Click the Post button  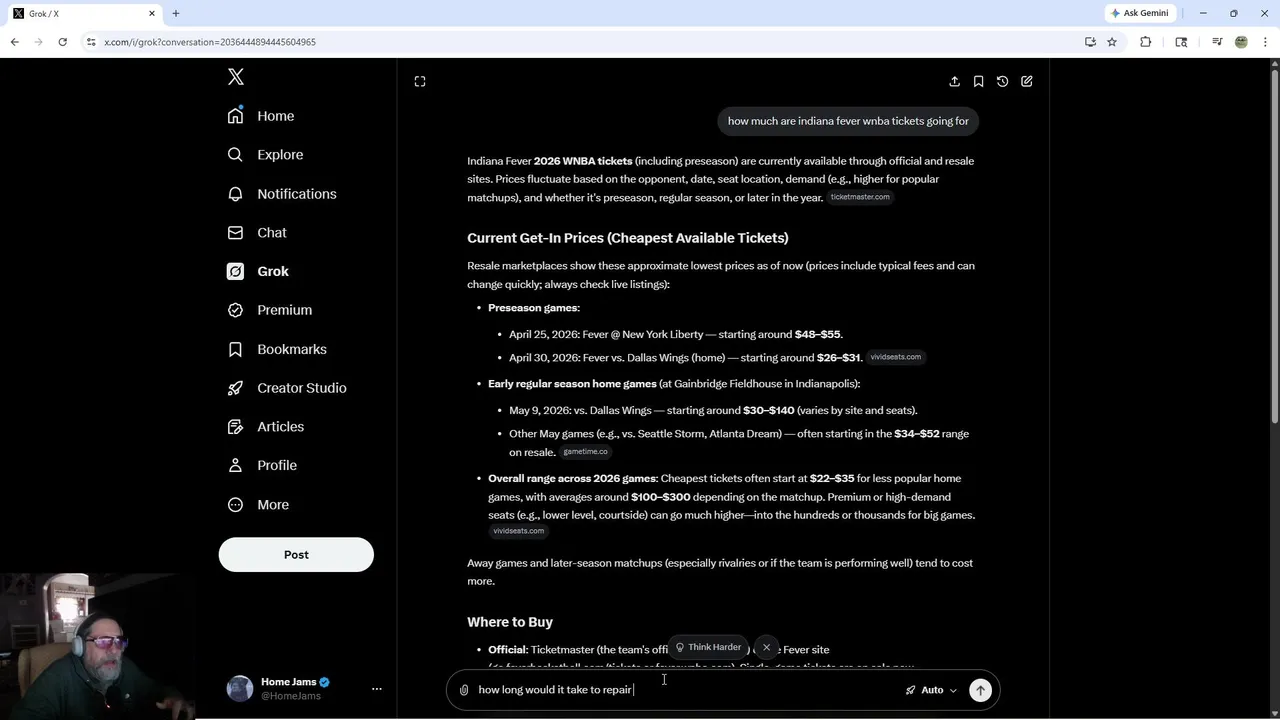[296, 555]
